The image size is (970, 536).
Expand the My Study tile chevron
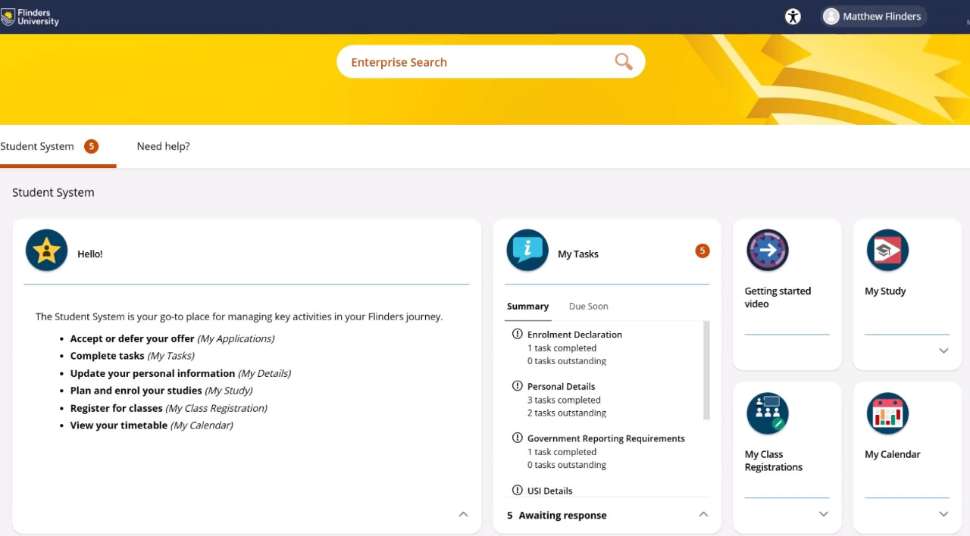(x=943, y=351)
